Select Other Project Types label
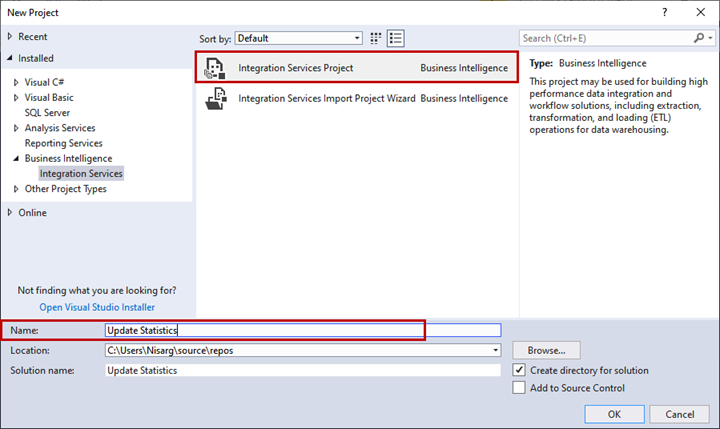The height and width of the screenshot is (429, 720). click(65, 189)
